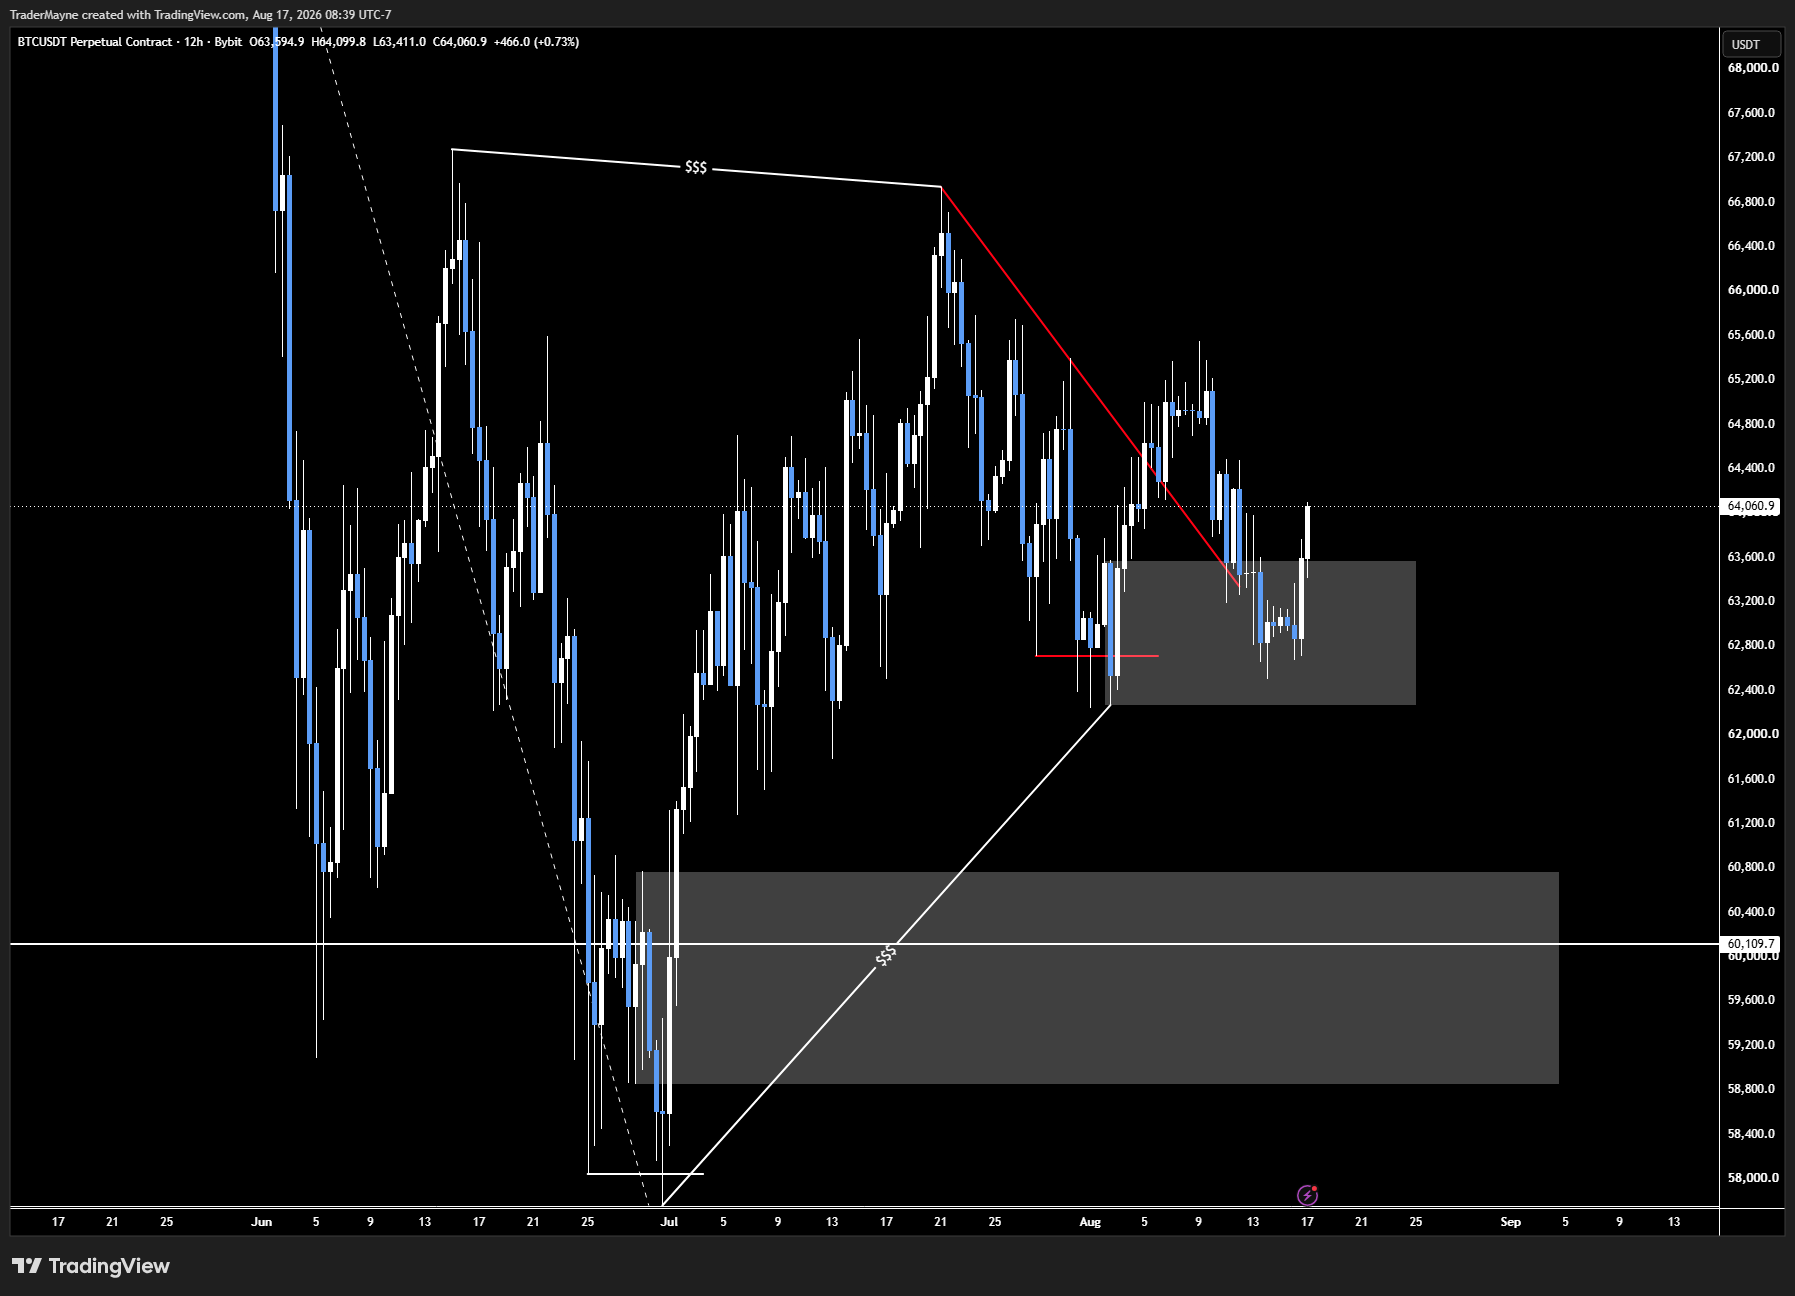Click the 58,000.0 price axis label
The image size is (1795, 1296).
1753,1178
